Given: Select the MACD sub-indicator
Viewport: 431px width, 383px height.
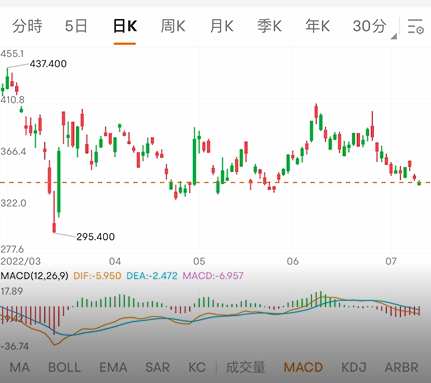Looking at the screenshot, I should coord(303,367).
